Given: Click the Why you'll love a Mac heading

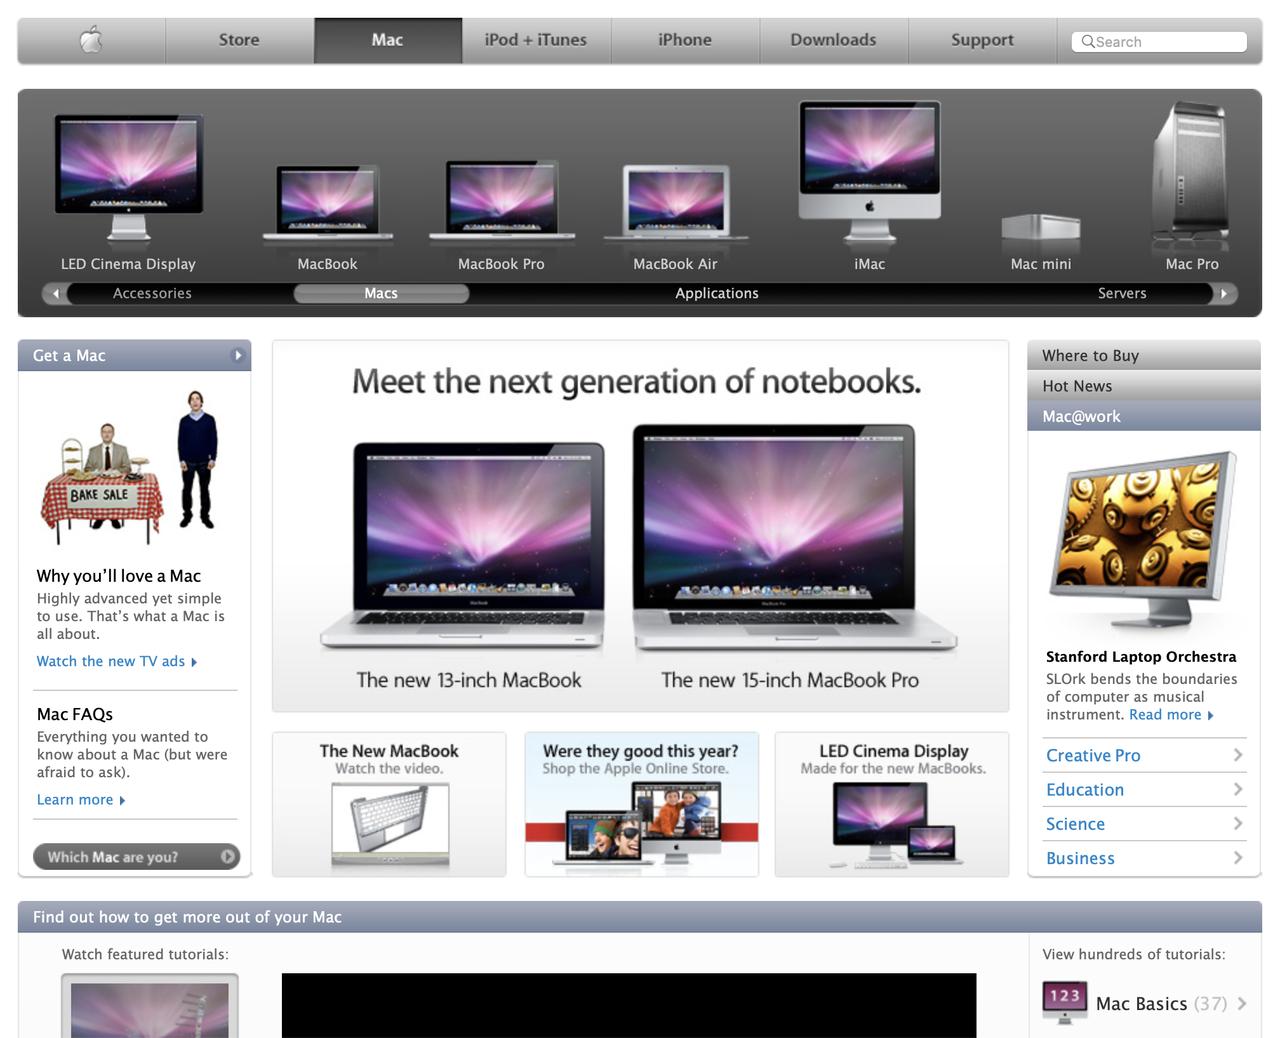Looking at the screenshot, I should pyautogui.click(x=119, y=576).
